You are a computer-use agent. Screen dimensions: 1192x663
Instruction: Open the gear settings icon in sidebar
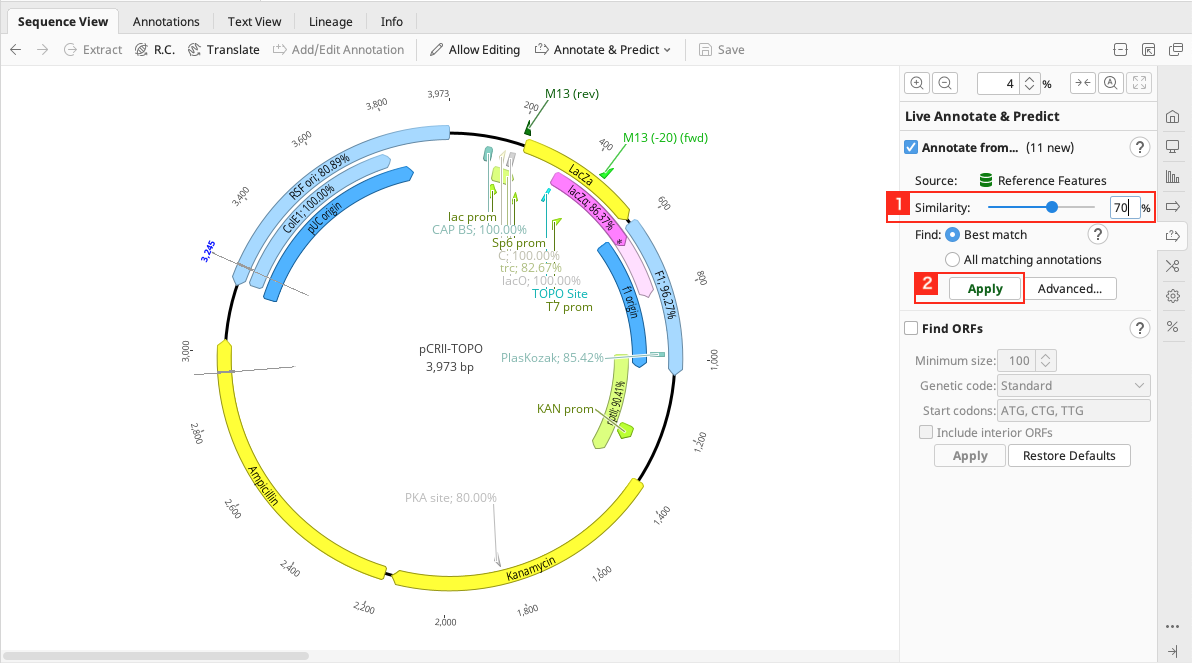1173,296
